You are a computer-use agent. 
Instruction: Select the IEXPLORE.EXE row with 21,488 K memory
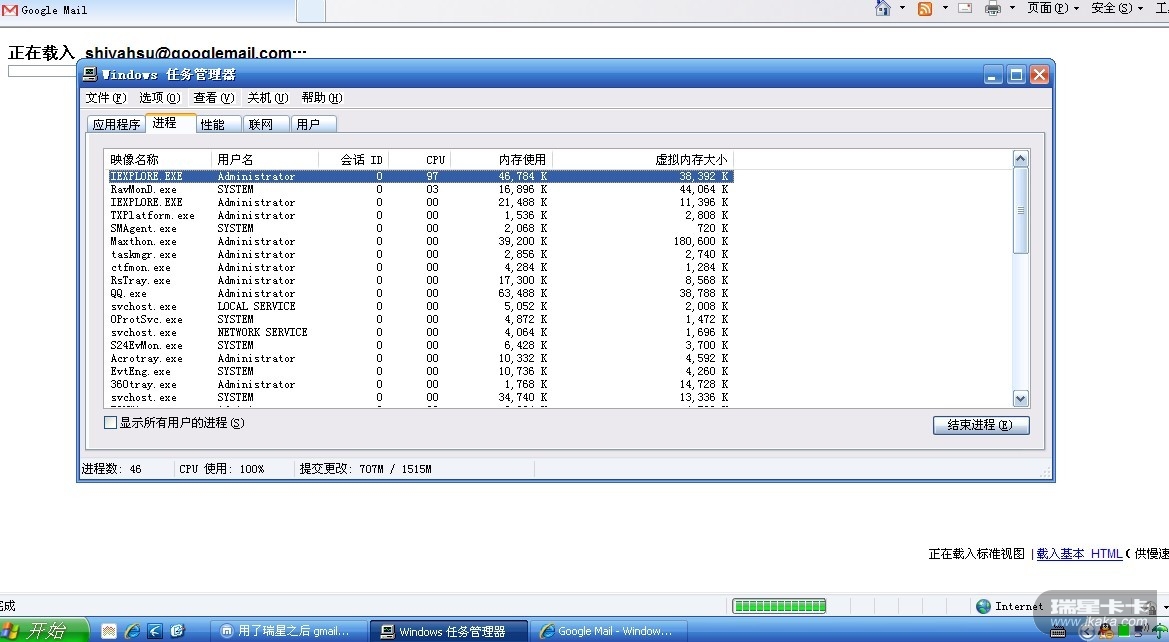[x=420, y=203]
